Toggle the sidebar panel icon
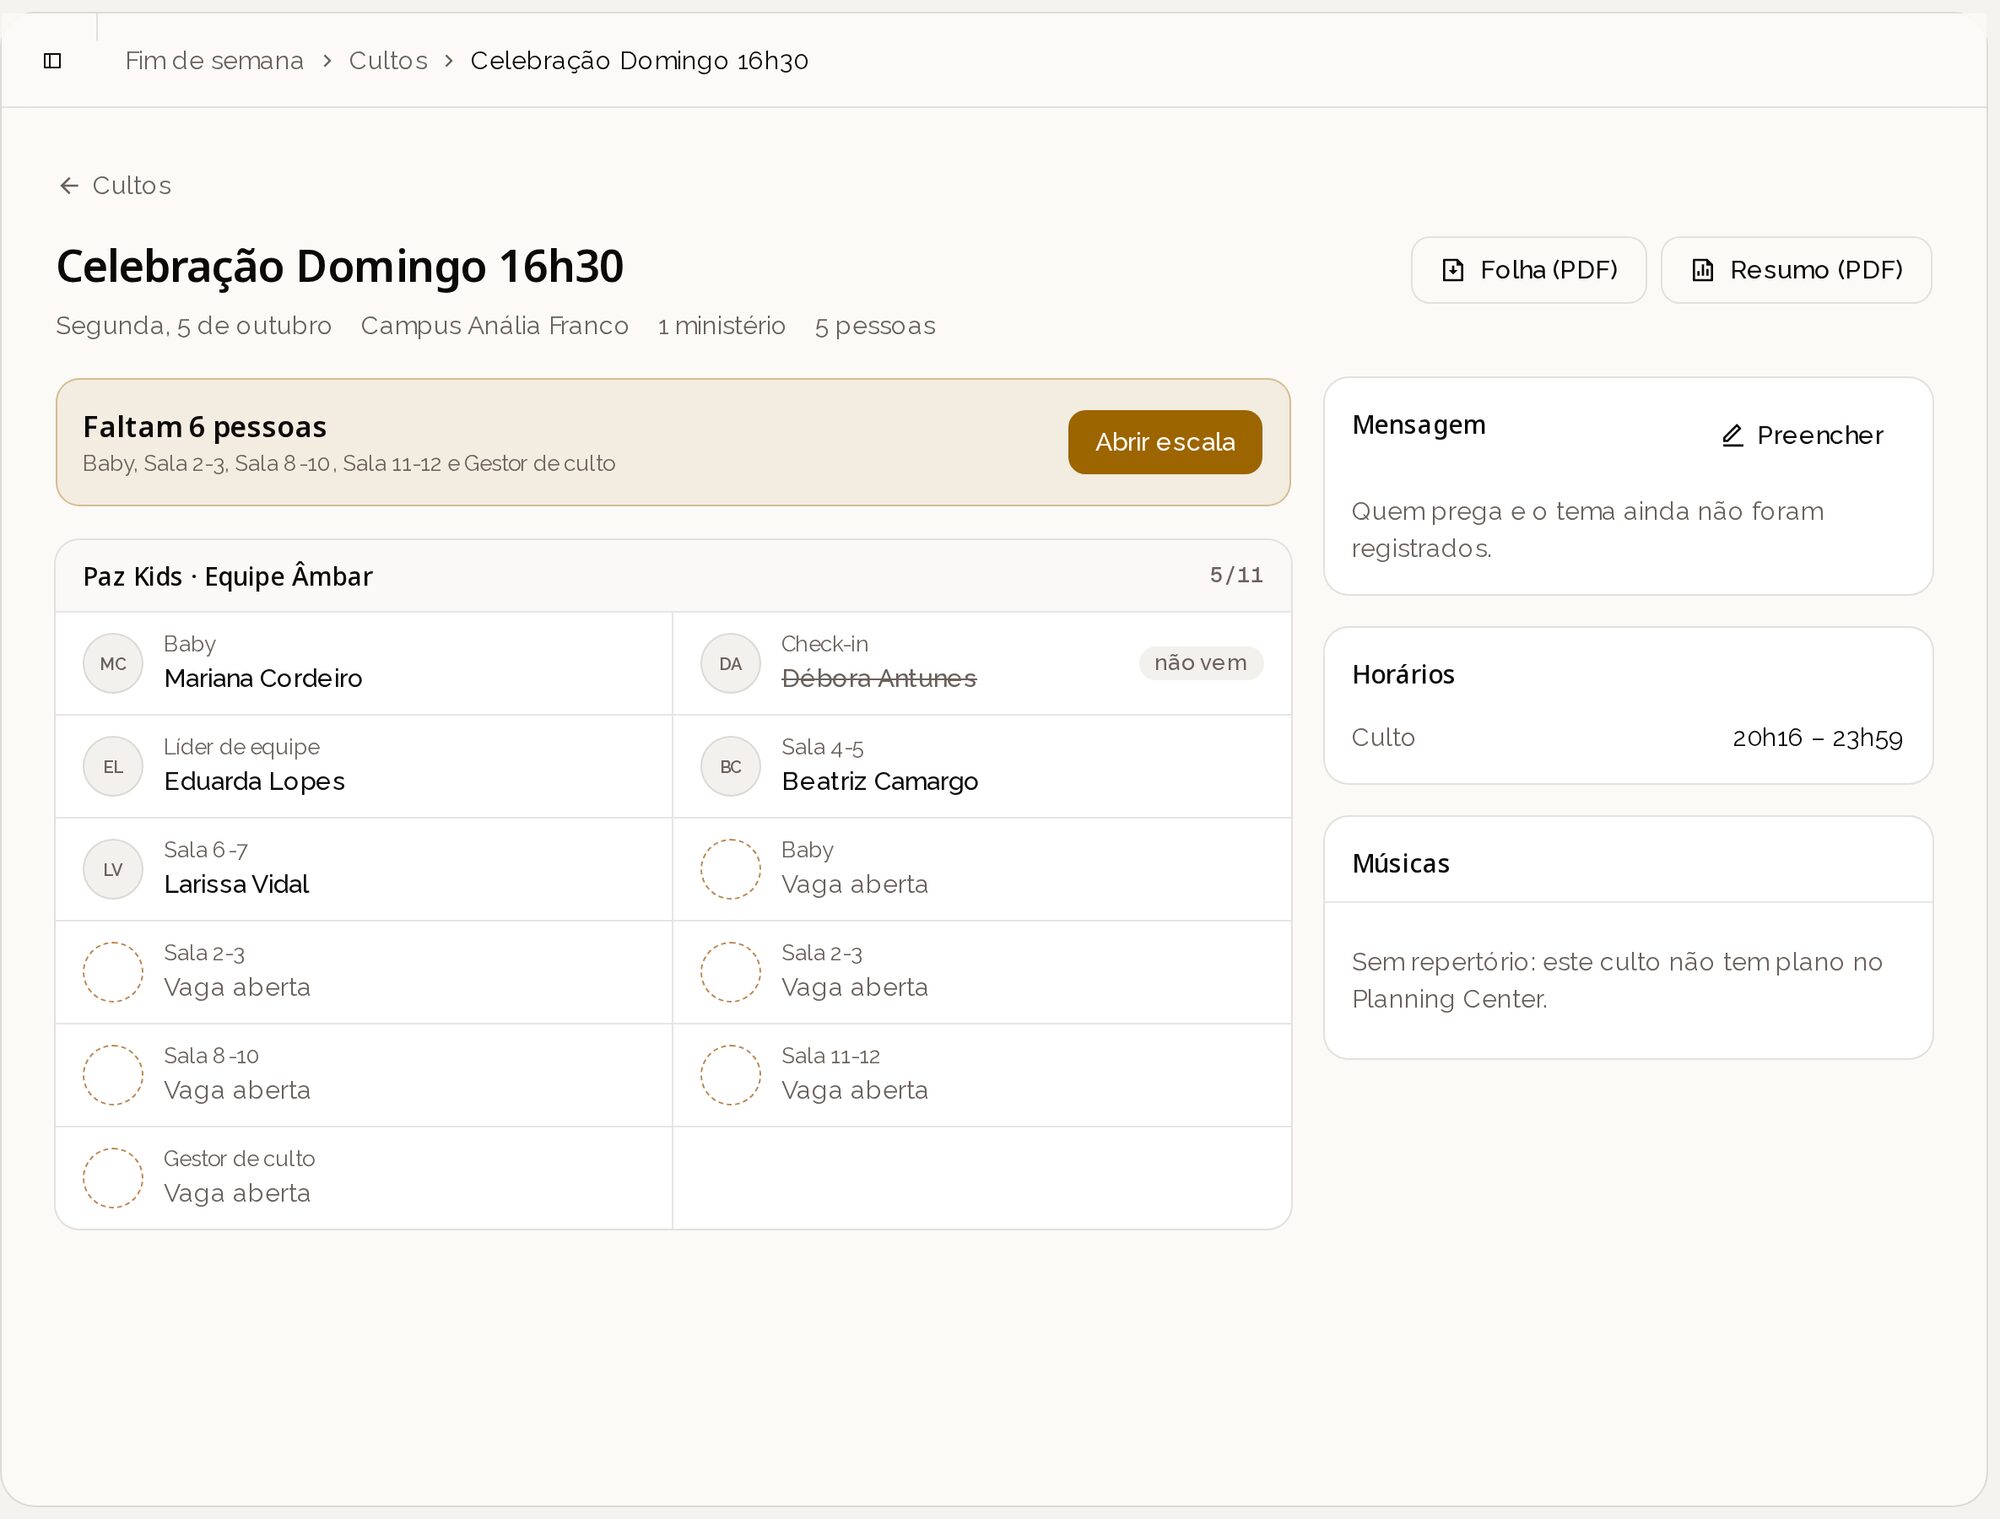Screen dimensions: 2000x1519 coord(53,61)
